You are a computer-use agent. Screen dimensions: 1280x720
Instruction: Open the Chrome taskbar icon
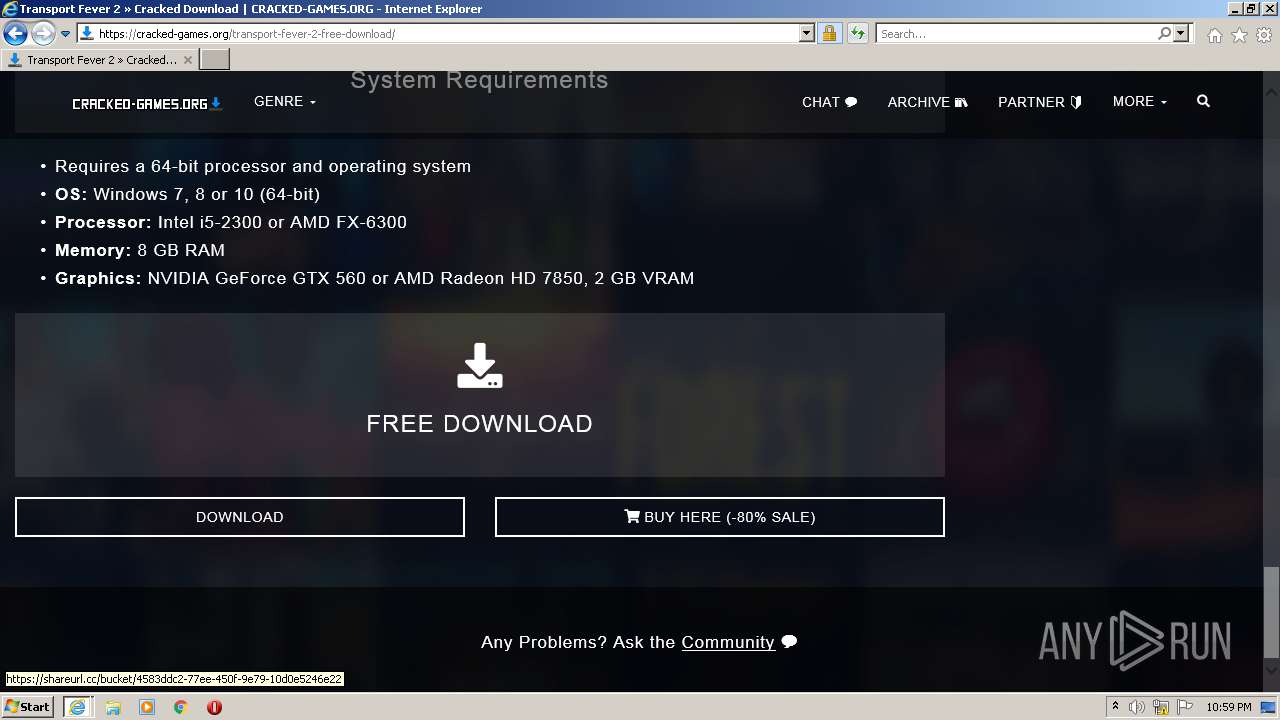tap(181, 707)
